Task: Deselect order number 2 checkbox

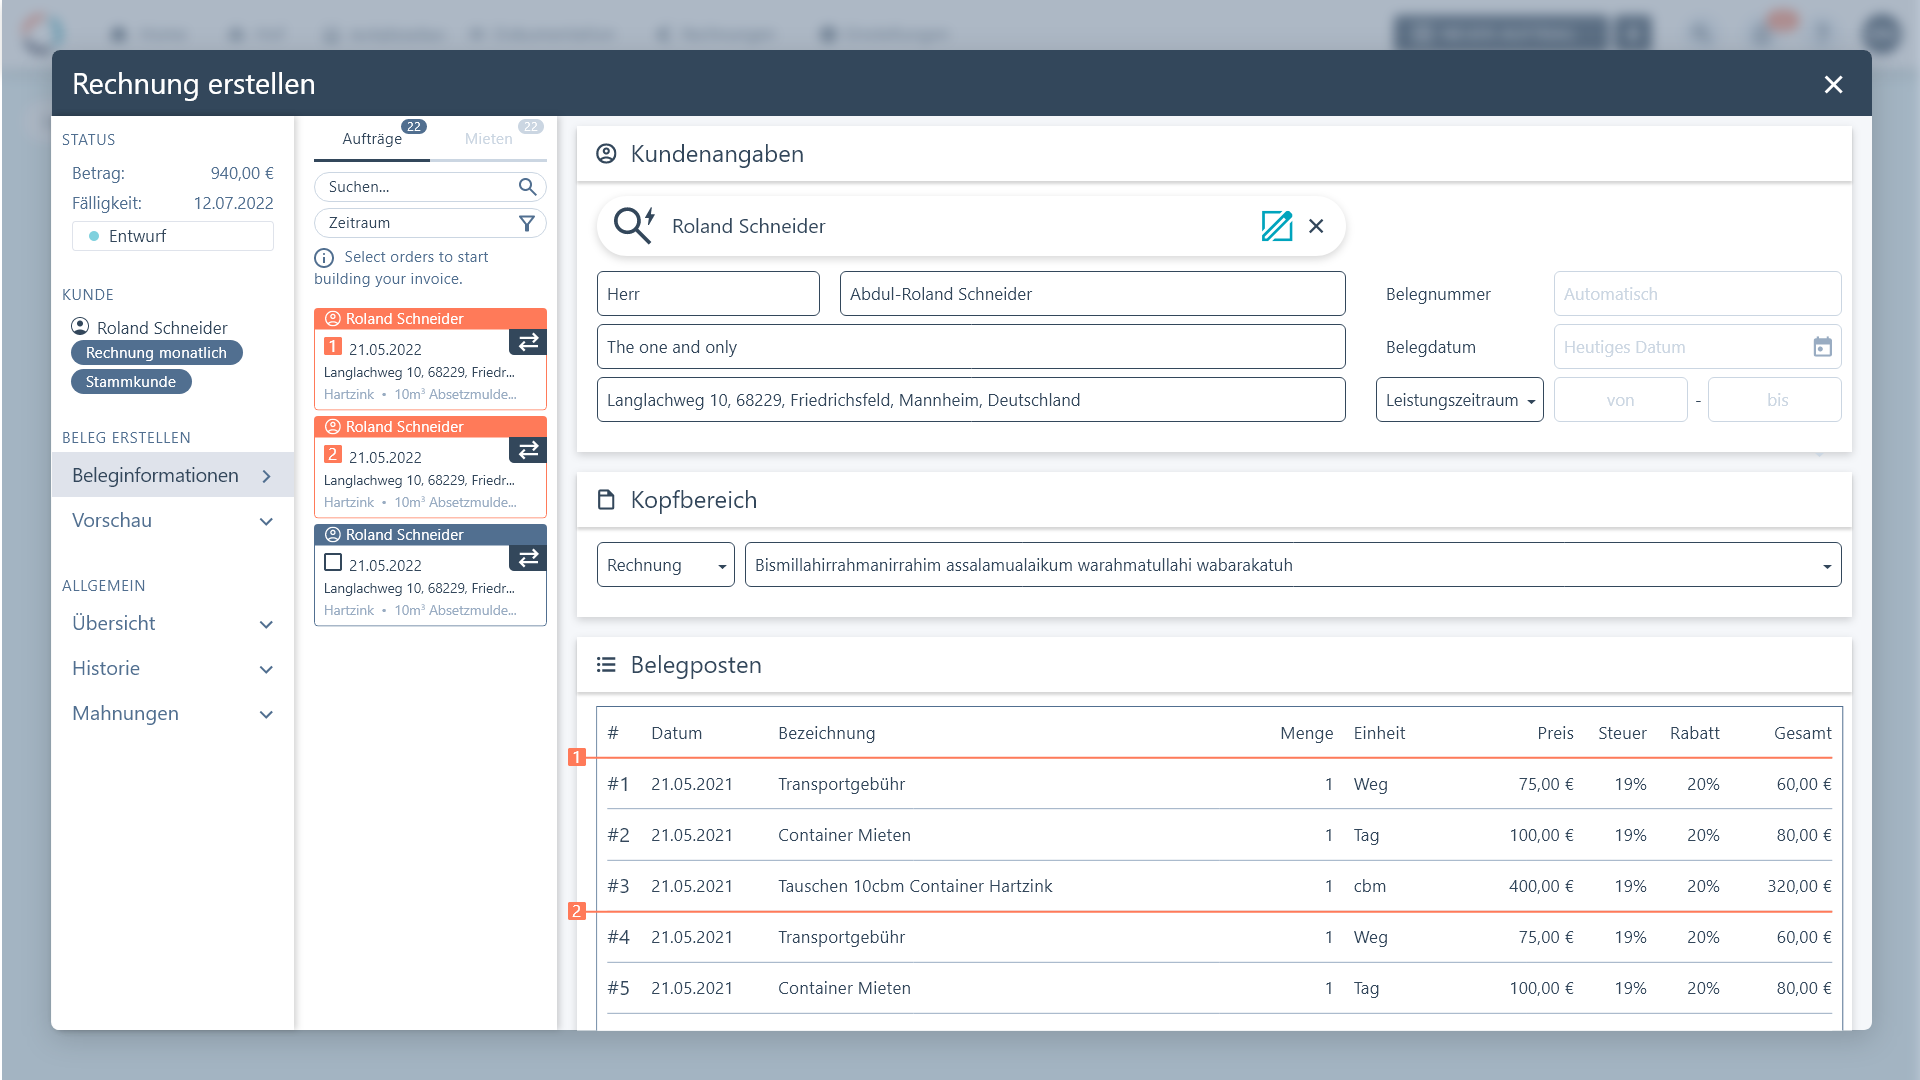Action: pos(333,454)
